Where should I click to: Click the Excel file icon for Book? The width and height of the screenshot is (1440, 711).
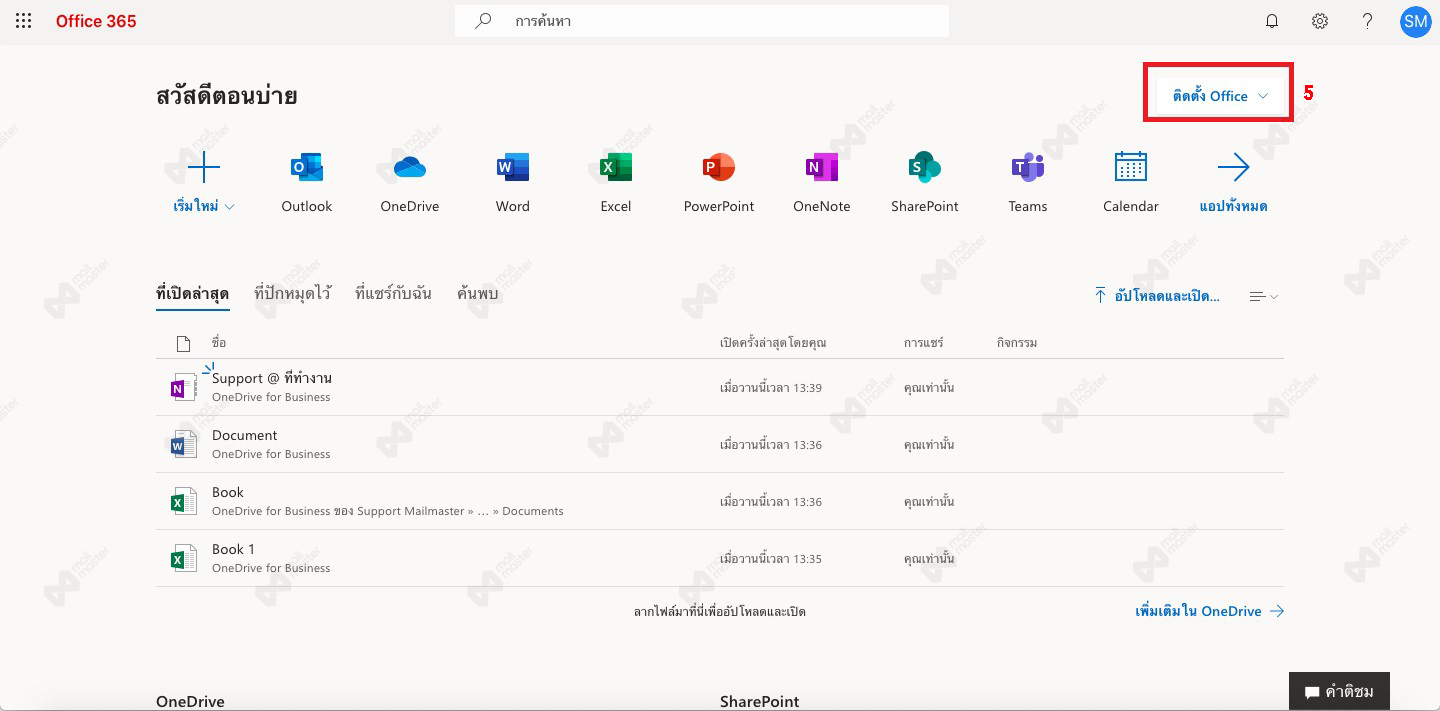[183, 501]
